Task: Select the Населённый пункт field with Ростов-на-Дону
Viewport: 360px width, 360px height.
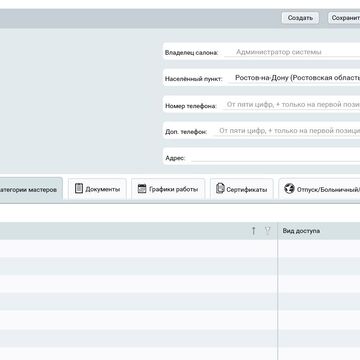Action: [x=294, y=78]
